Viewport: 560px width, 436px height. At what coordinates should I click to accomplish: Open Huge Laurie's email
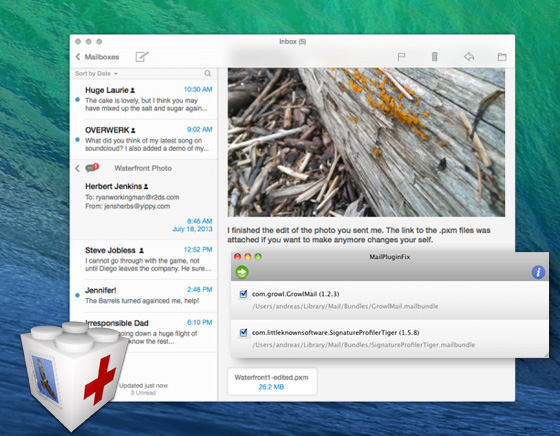pyautogui.click(x=144, y=99)
